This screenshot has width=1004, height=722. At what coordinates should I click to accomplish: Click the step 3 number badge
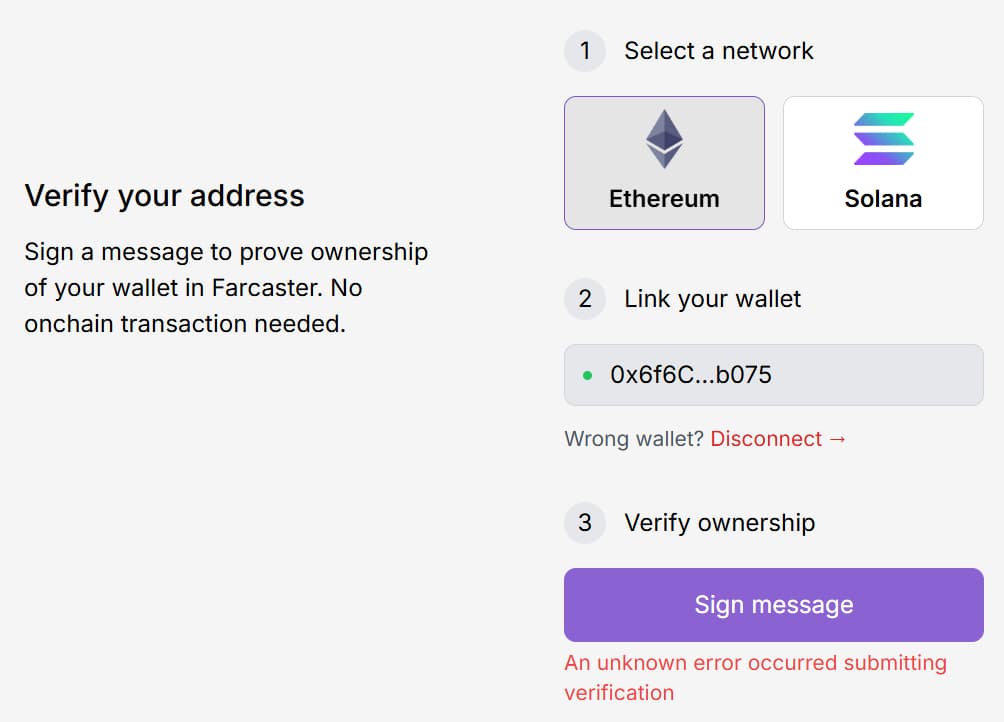click(x=585, y=523)
